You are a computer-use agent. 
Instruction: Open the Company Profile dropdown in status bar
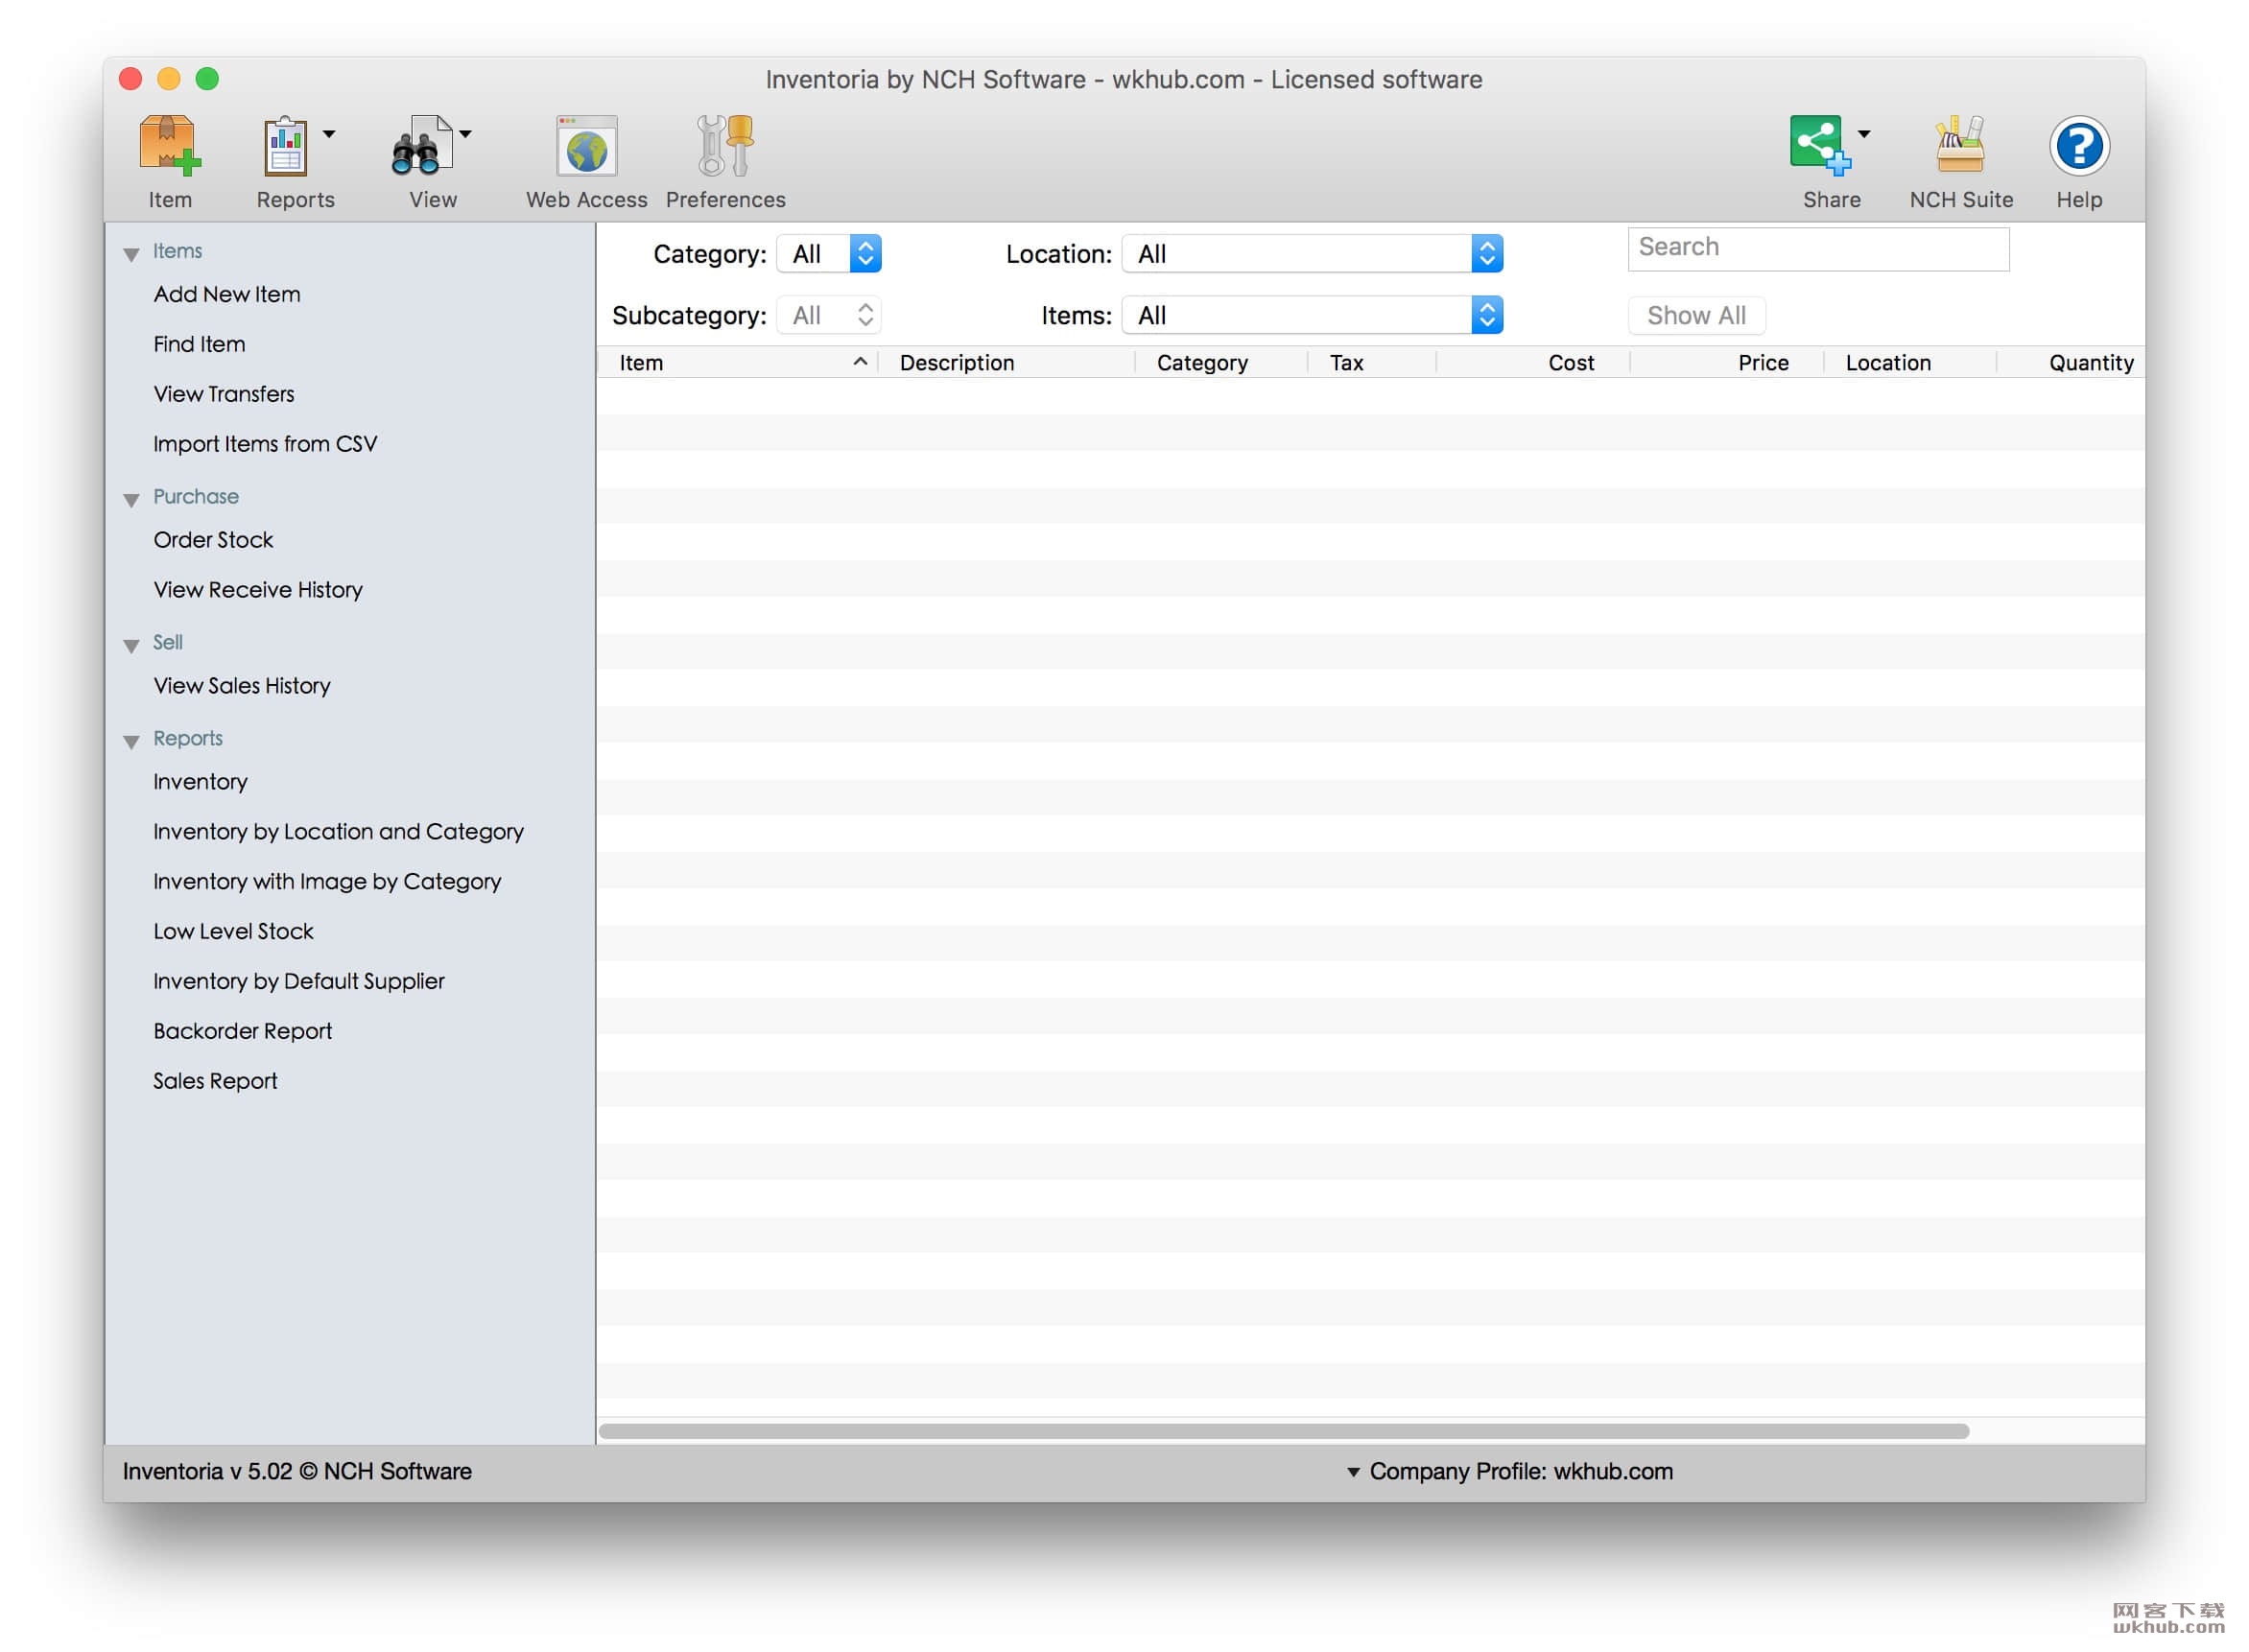tap(1510, 1471)
